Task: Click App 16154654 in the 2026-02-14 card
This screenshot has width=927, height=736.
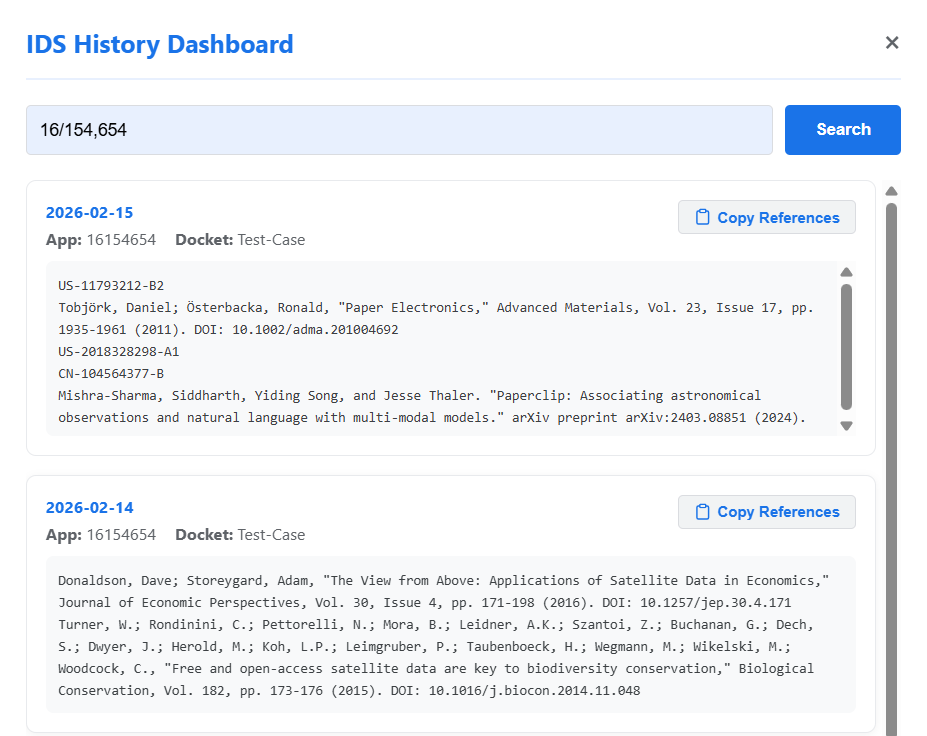Action: (101, 535)
